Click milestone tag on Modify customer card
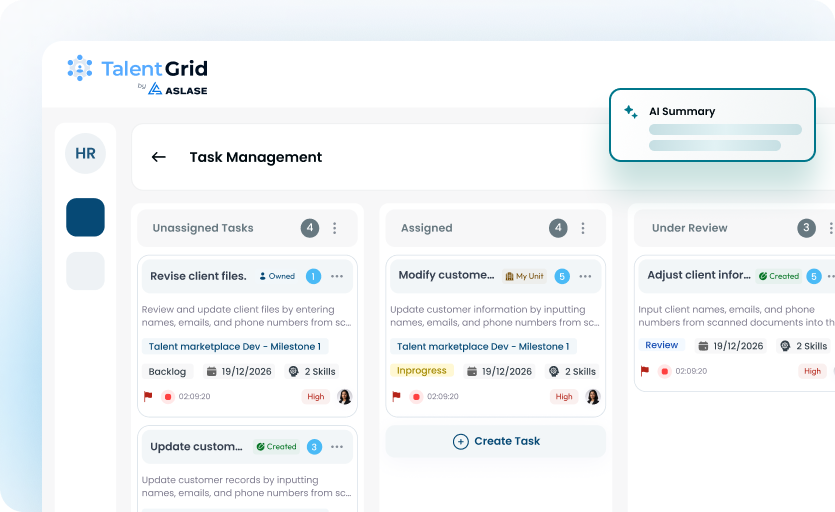 click(483, 346)
